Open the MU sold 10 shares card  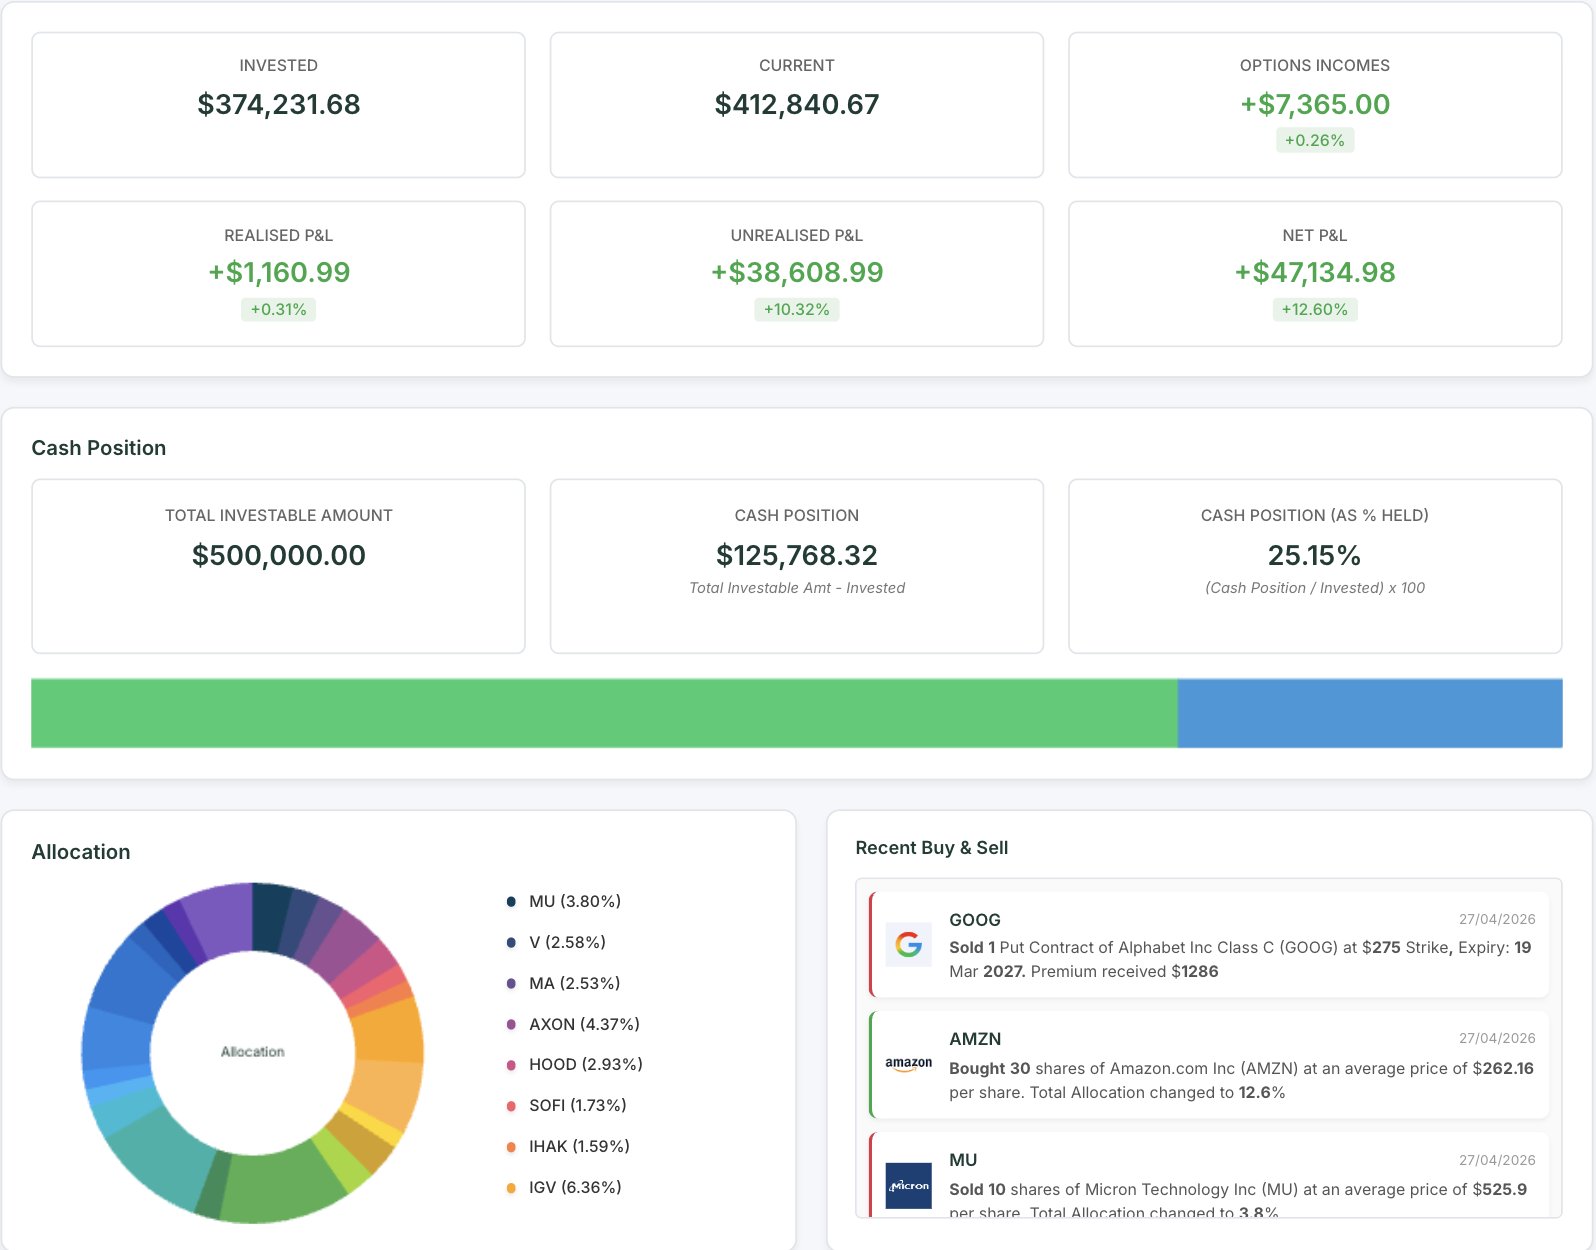click(x=1209, y=1175)
